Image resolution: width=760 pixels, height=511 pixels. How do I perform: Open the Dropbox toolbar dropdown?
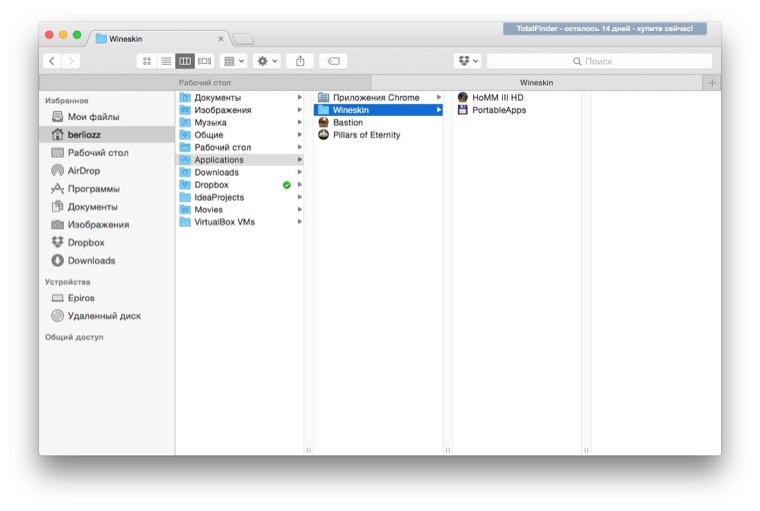(468, 61)
